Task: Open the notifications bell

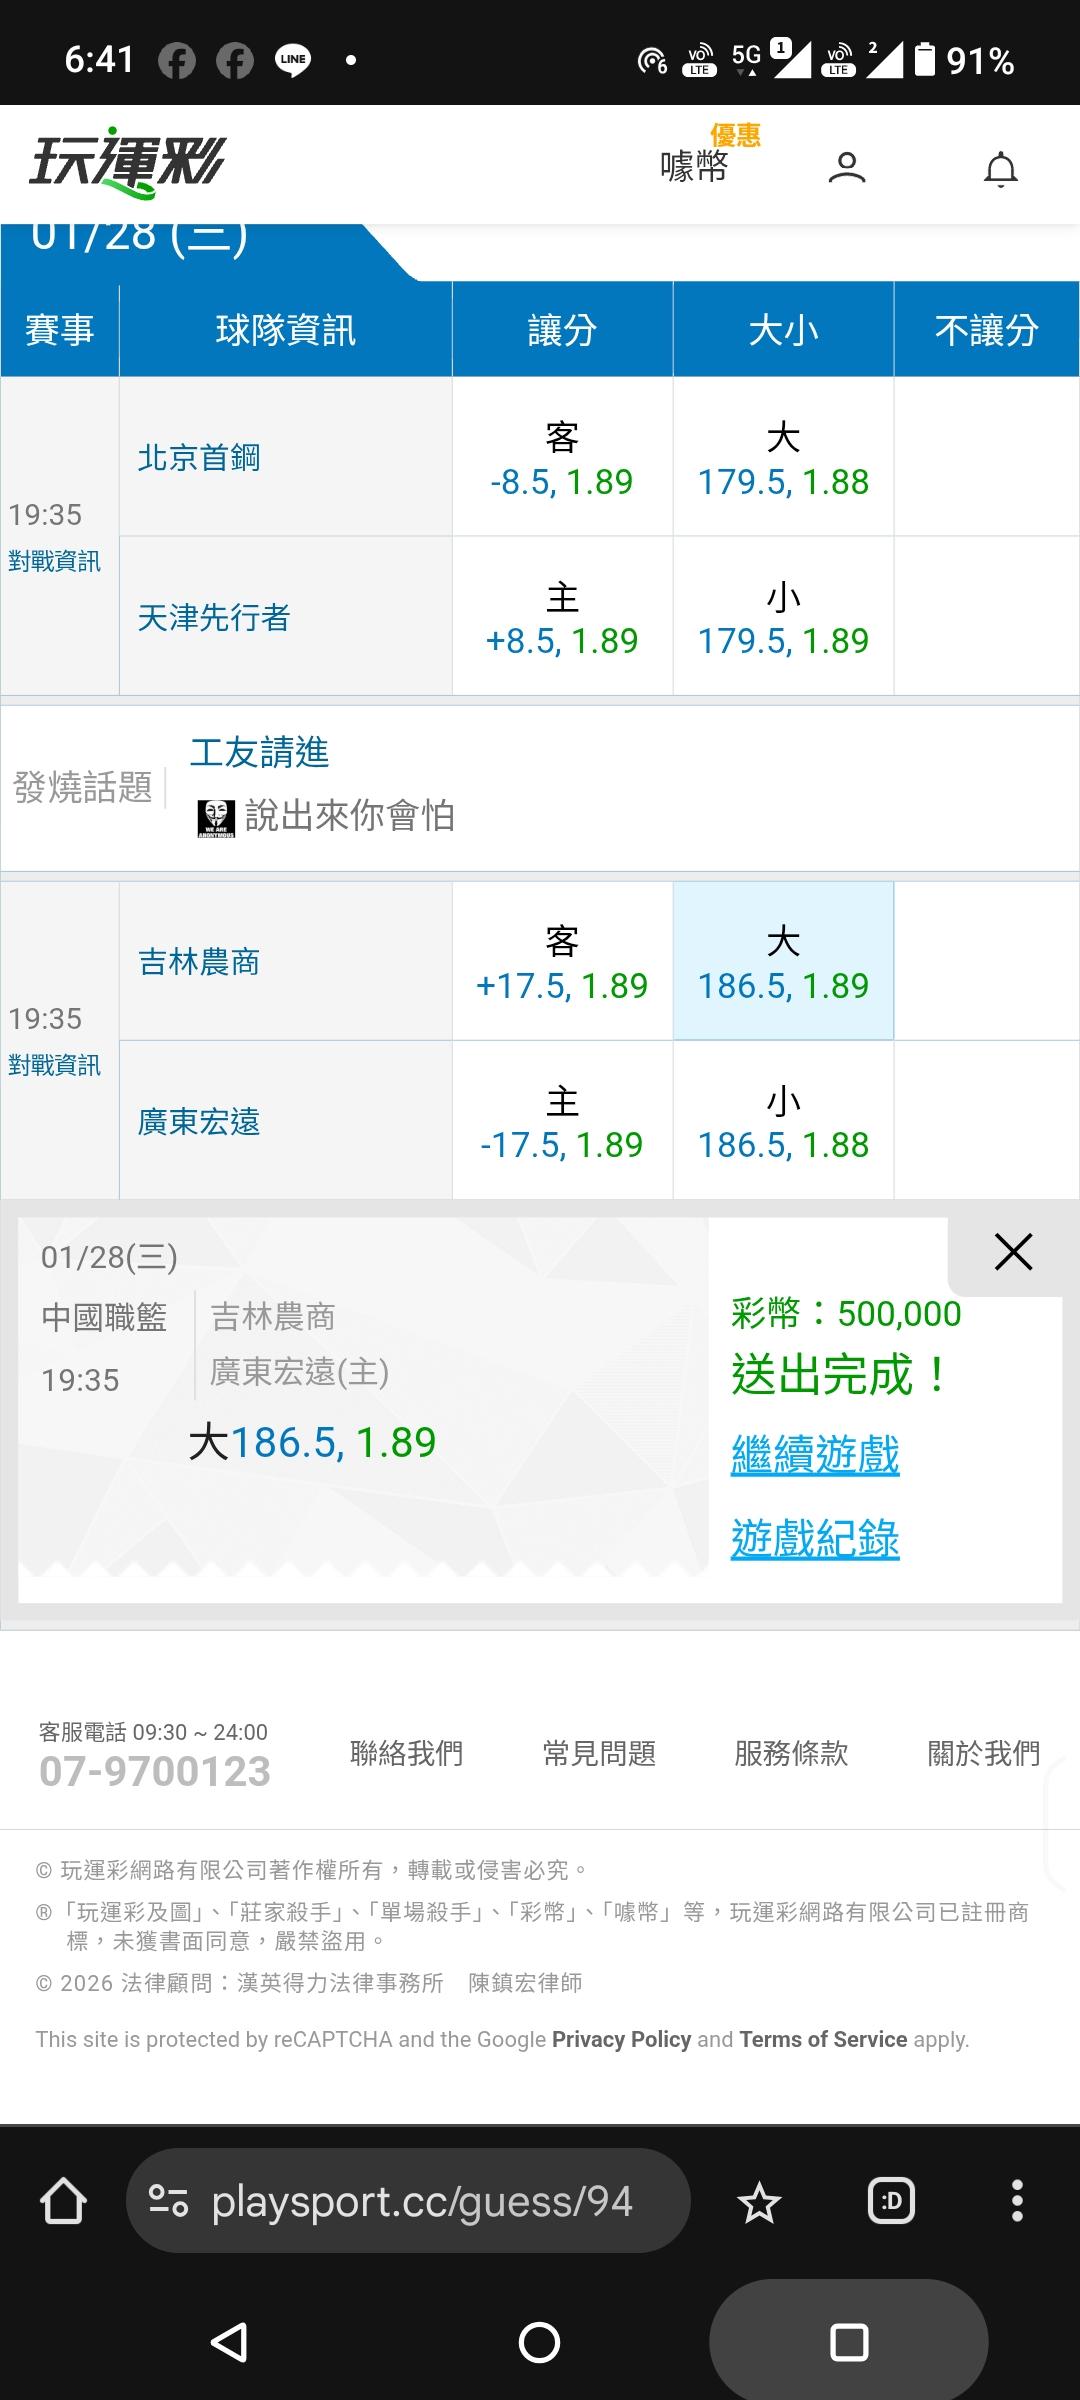Action: (1000, 169)
